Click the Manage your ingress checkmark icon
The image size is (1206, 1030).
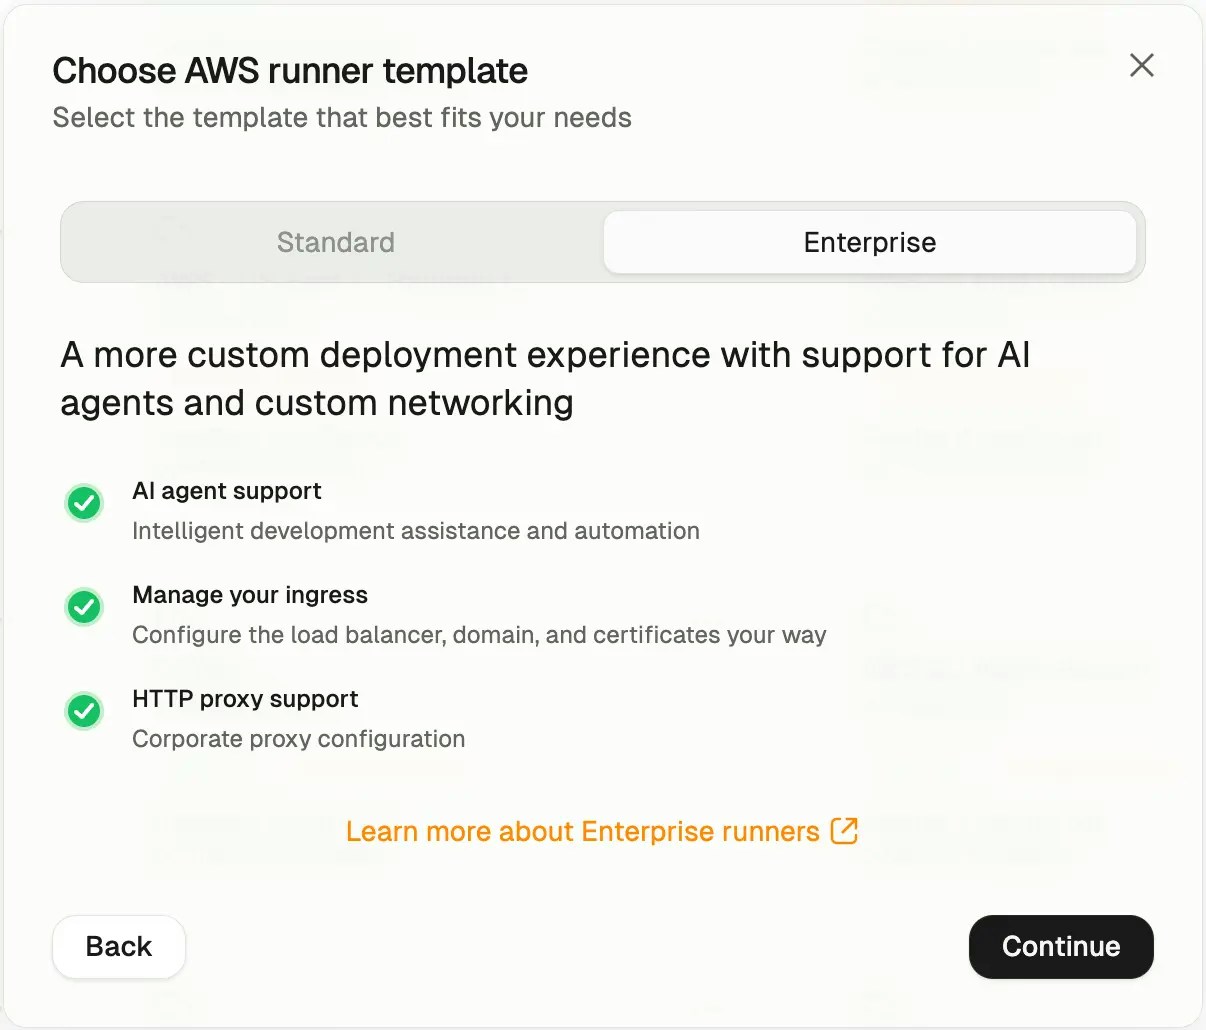point(84,607)
